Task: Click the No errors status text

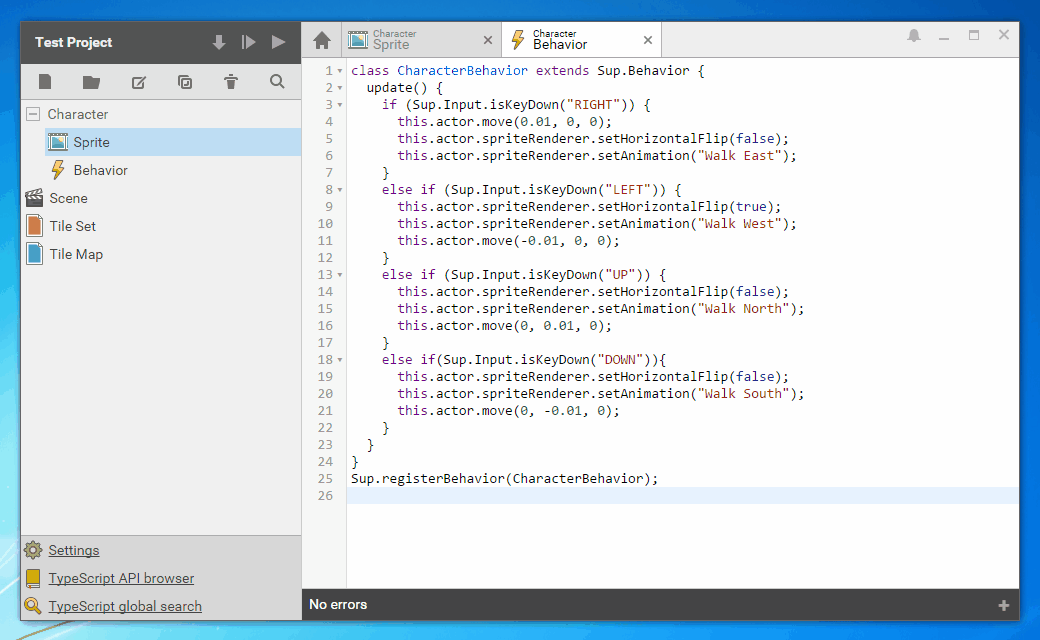Action: [338, 605]
